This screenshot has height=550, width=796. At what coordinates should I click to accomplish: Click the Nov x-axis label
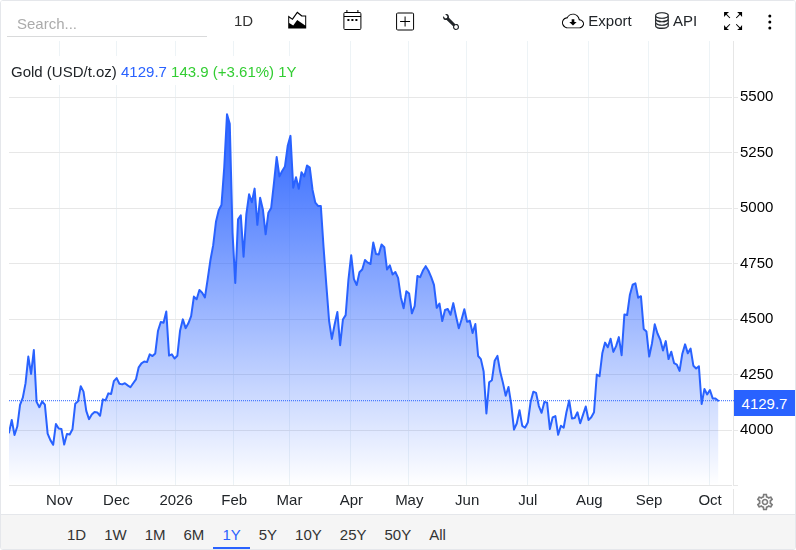59,500
